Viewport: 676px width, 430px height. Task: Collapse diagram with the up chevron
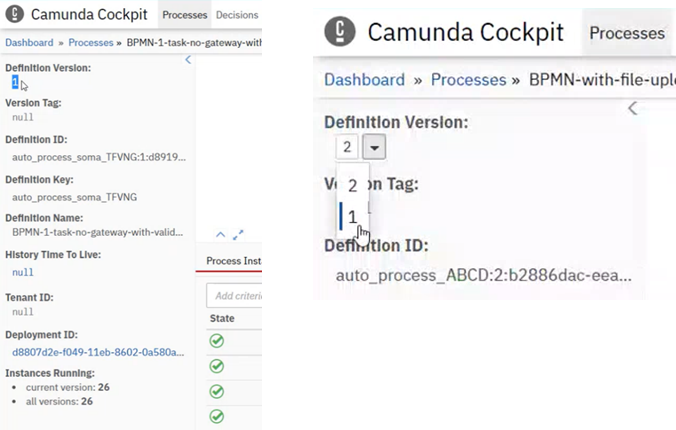(220, 235)
